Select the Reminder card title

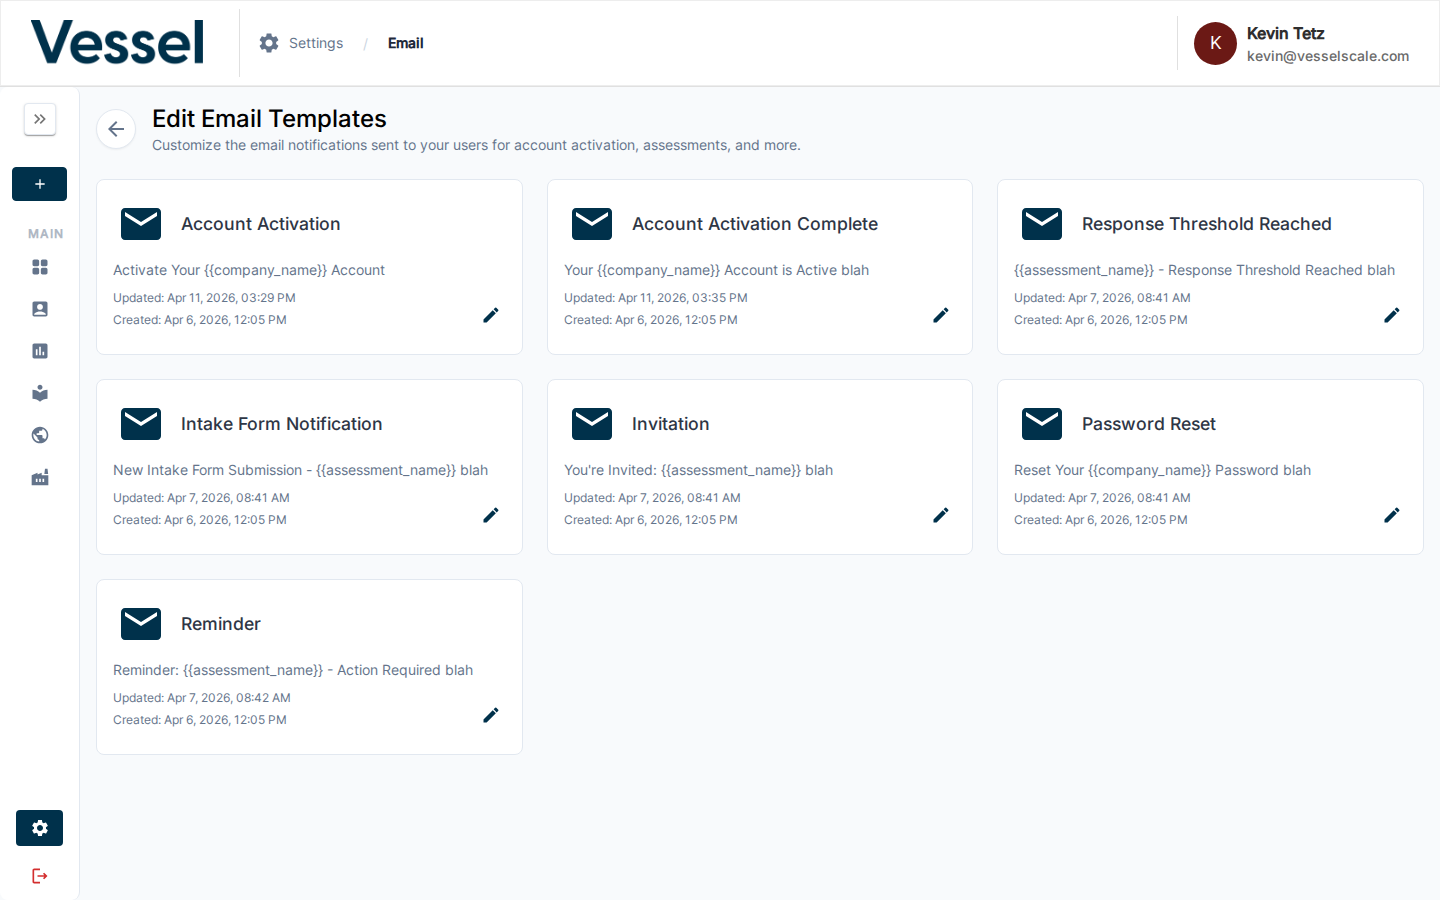221,624
